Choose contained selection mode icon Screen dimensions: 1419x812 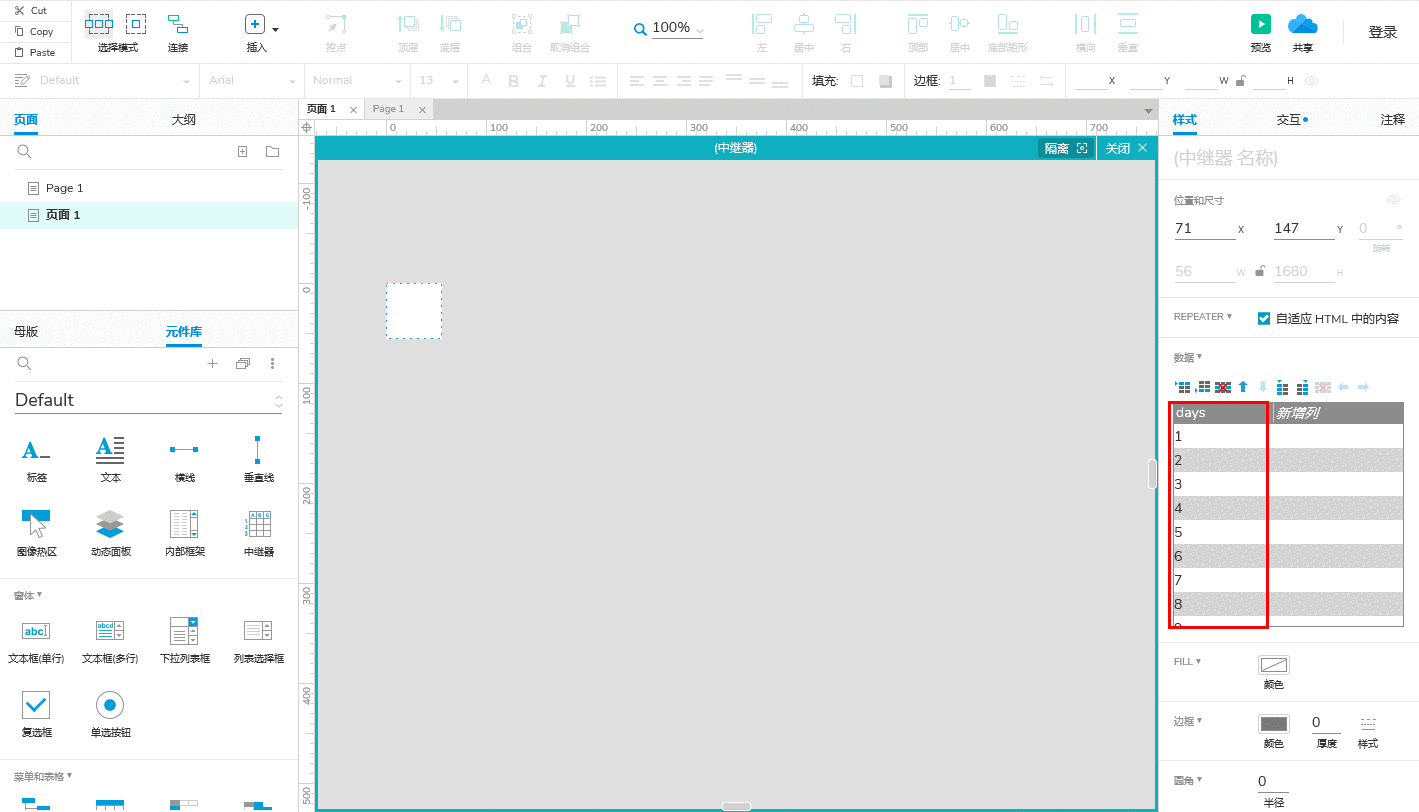pyautogui.click(x=136, y=24)
